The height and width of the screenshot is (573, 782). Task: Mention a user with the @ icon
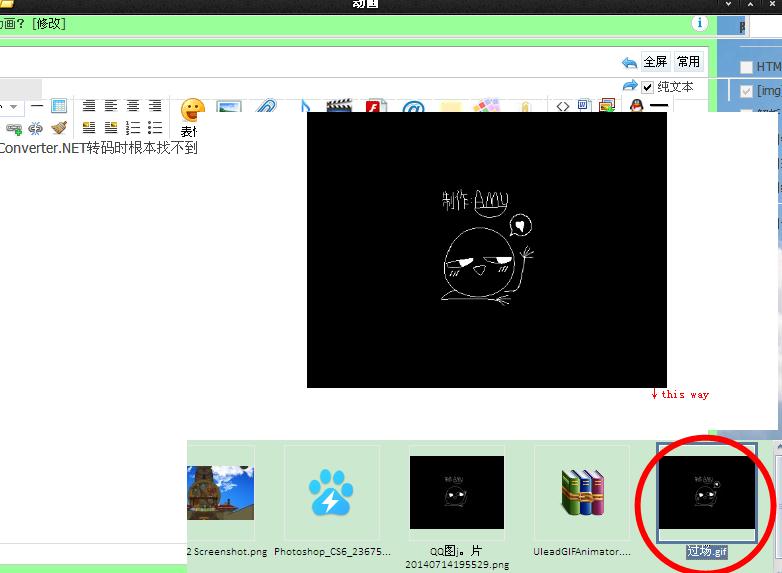coord(413,106)
